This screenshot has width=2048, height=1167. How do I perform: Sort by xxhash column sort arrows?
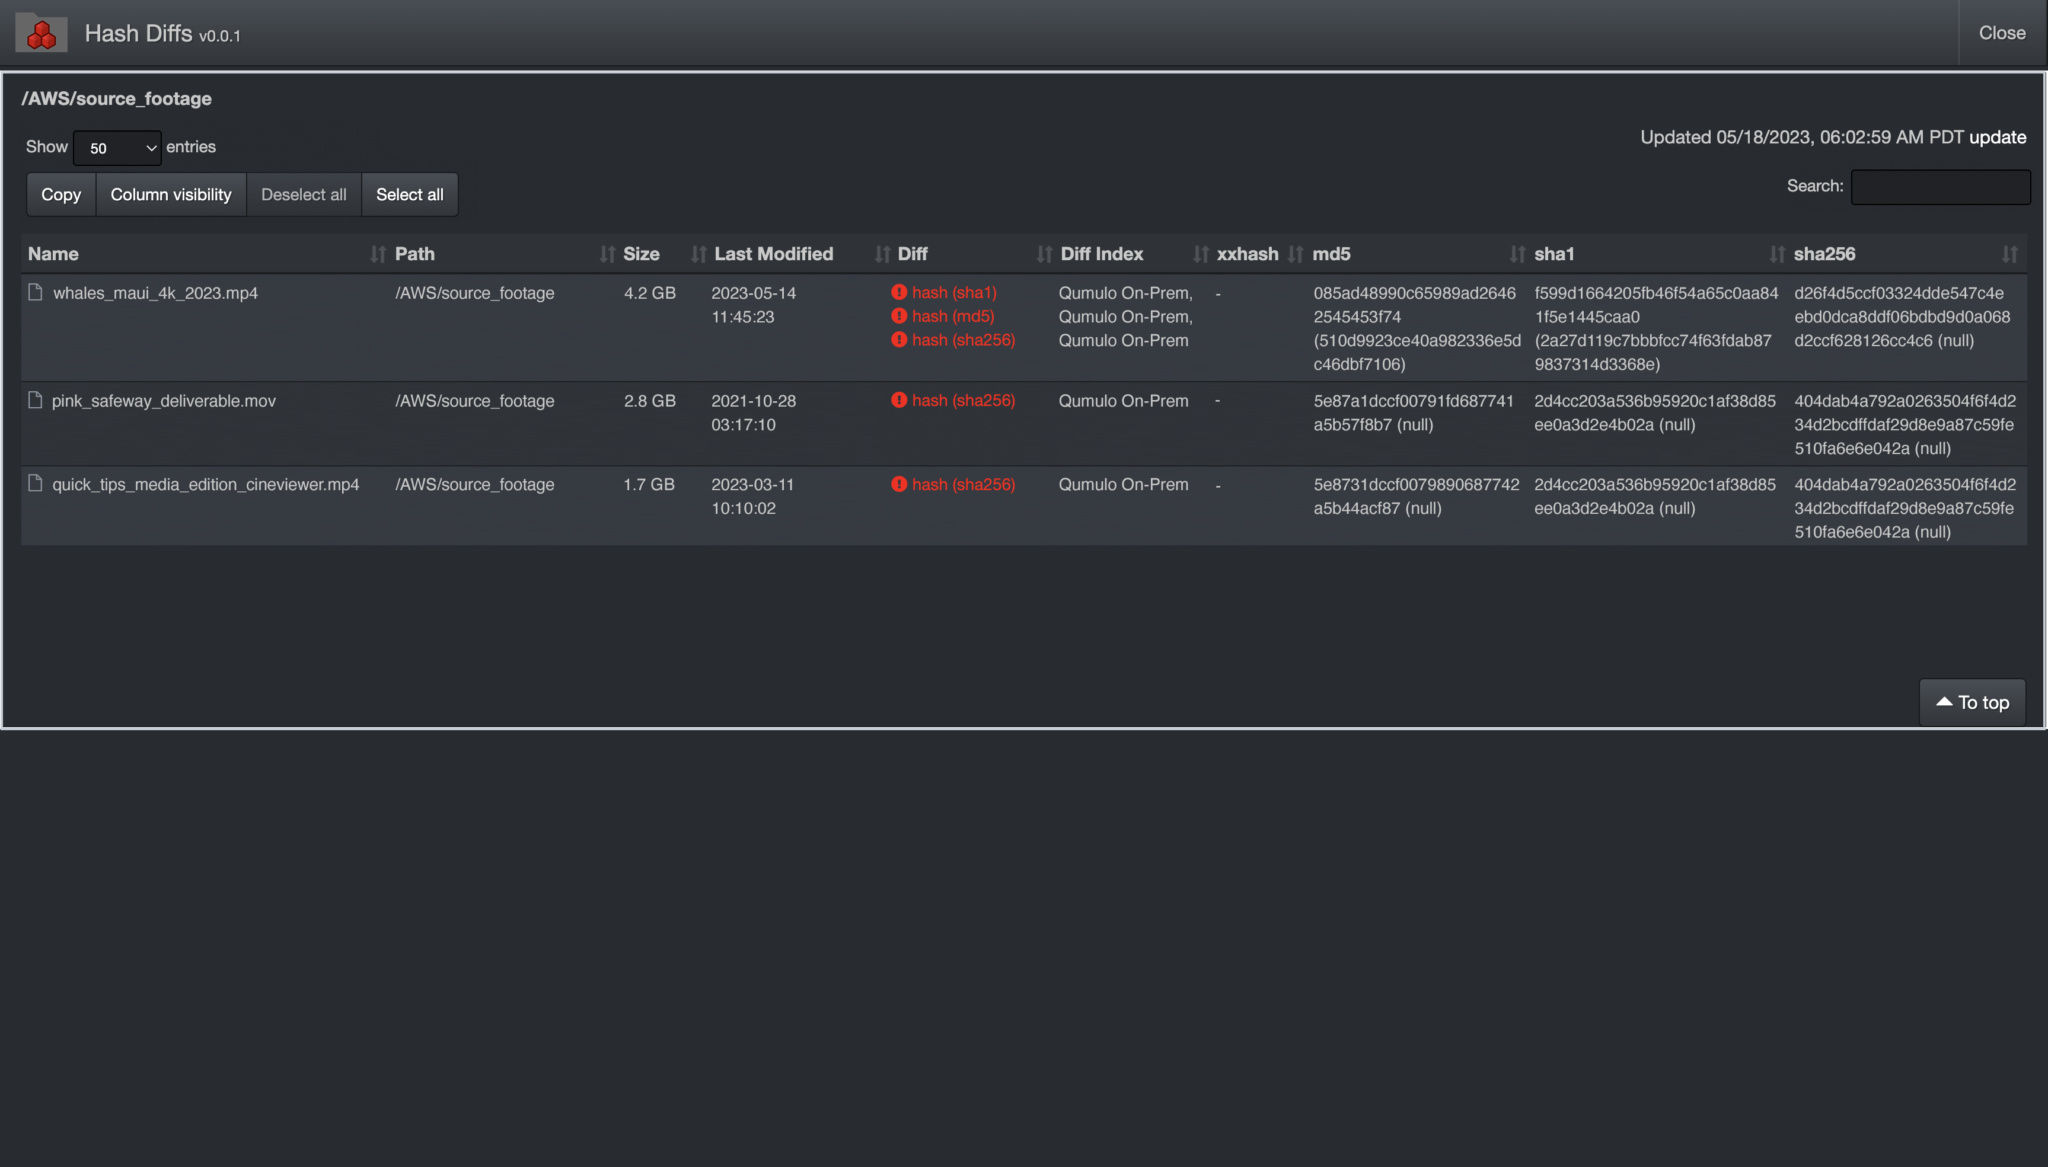(1295, 254)
